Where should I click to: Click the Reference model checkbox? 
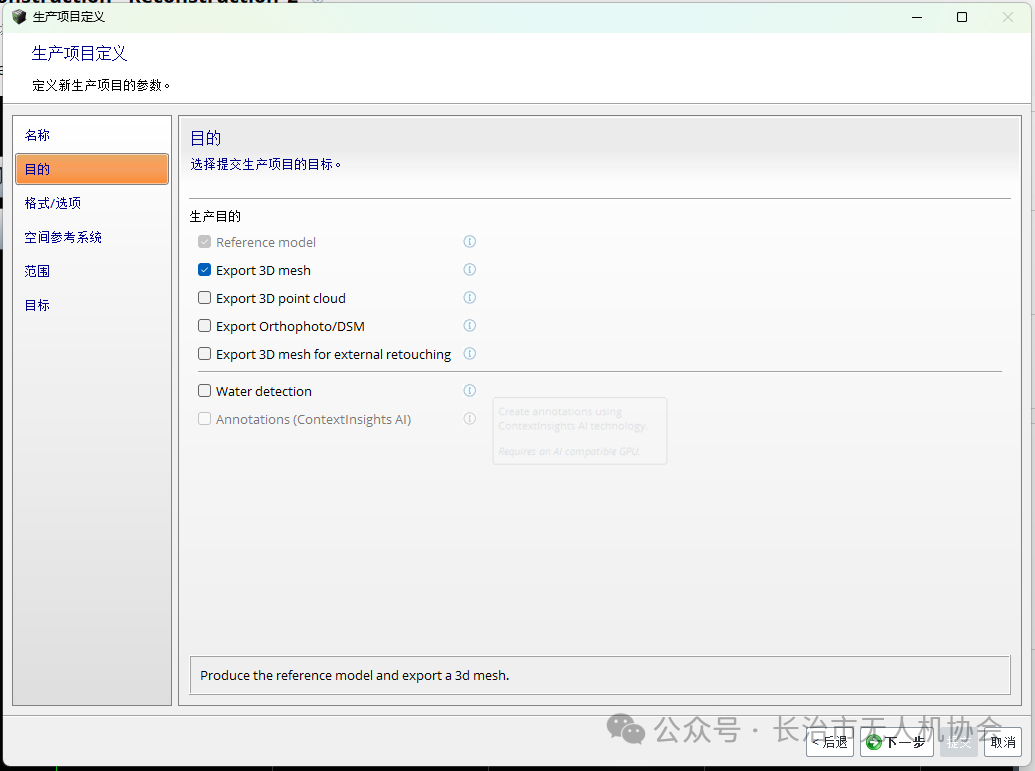coord(205,242)
